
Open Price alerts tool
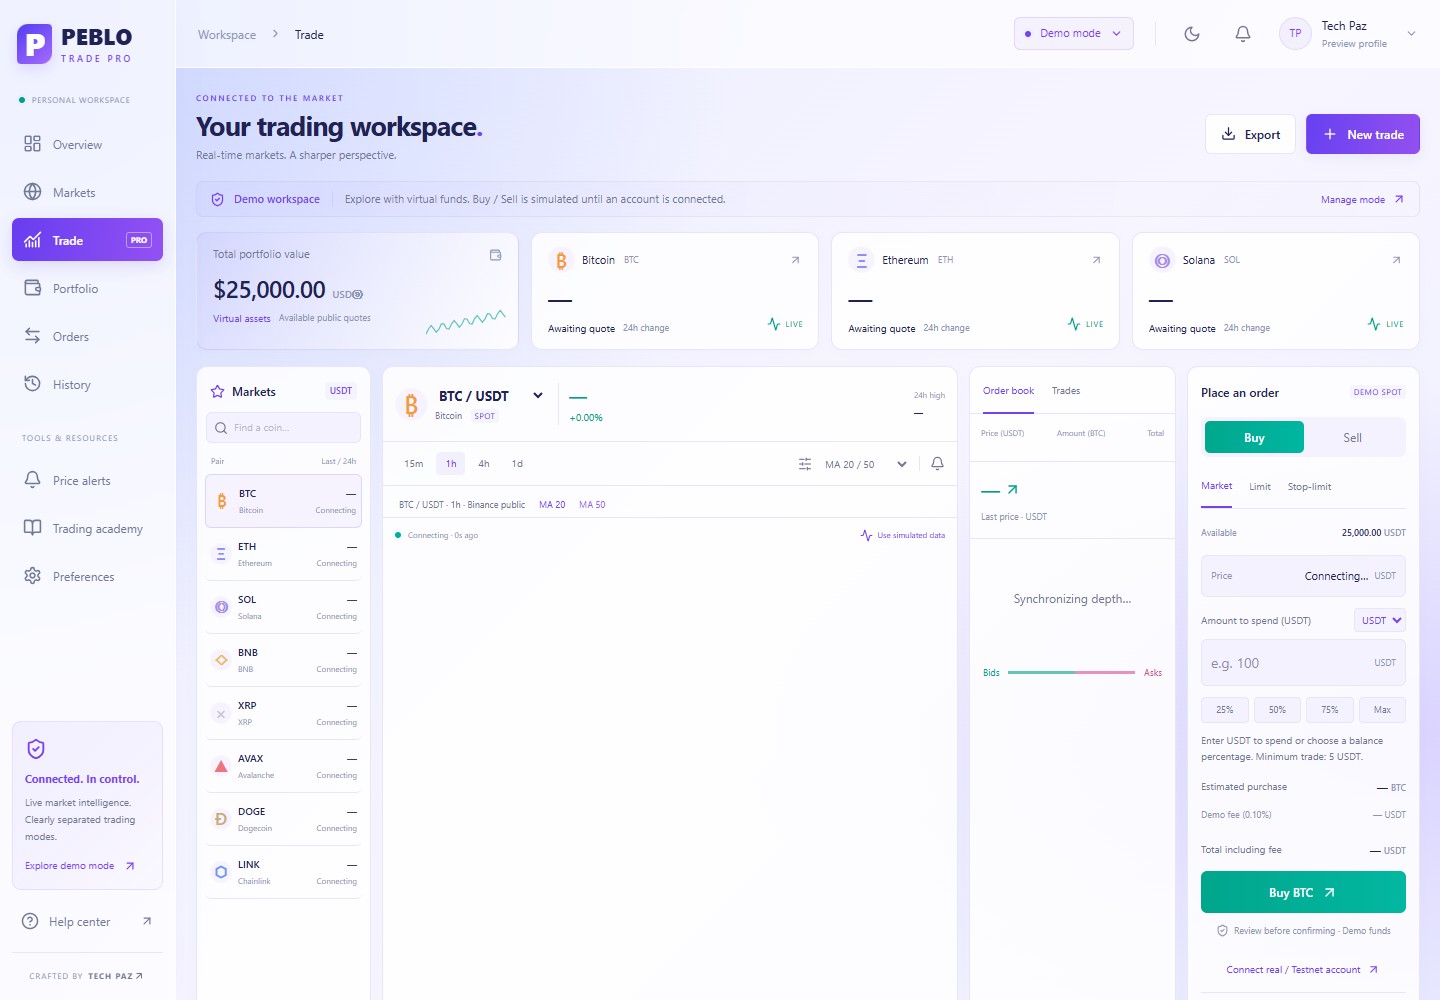(87, 480)
